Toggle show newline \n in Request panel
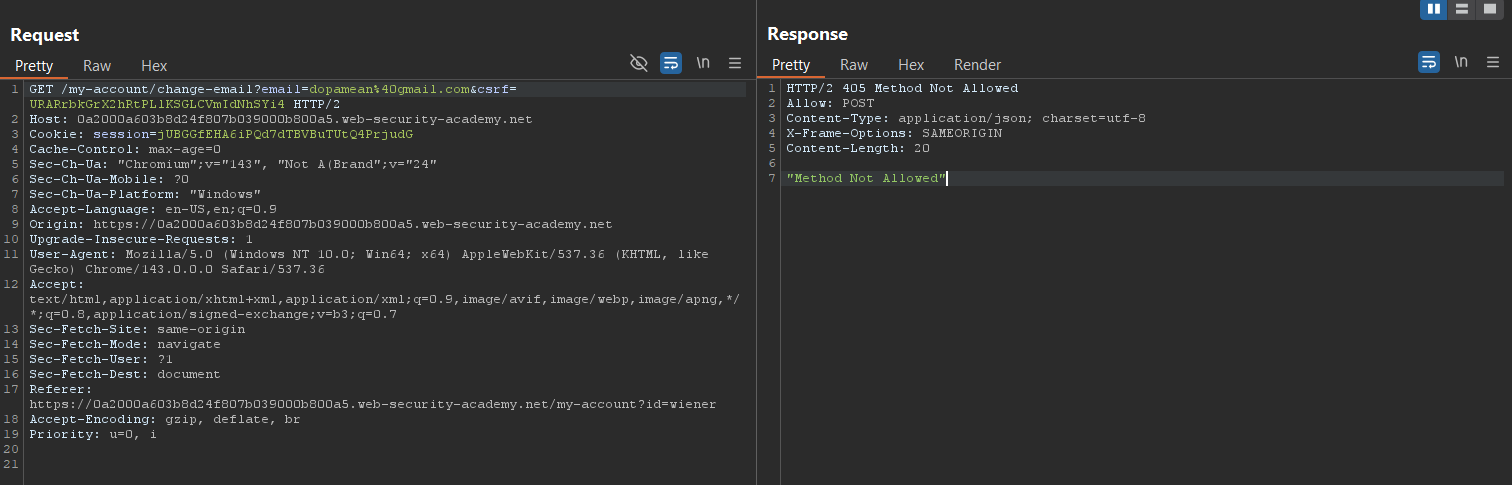This screenshot has height=485, width=1512. (703, 63)
